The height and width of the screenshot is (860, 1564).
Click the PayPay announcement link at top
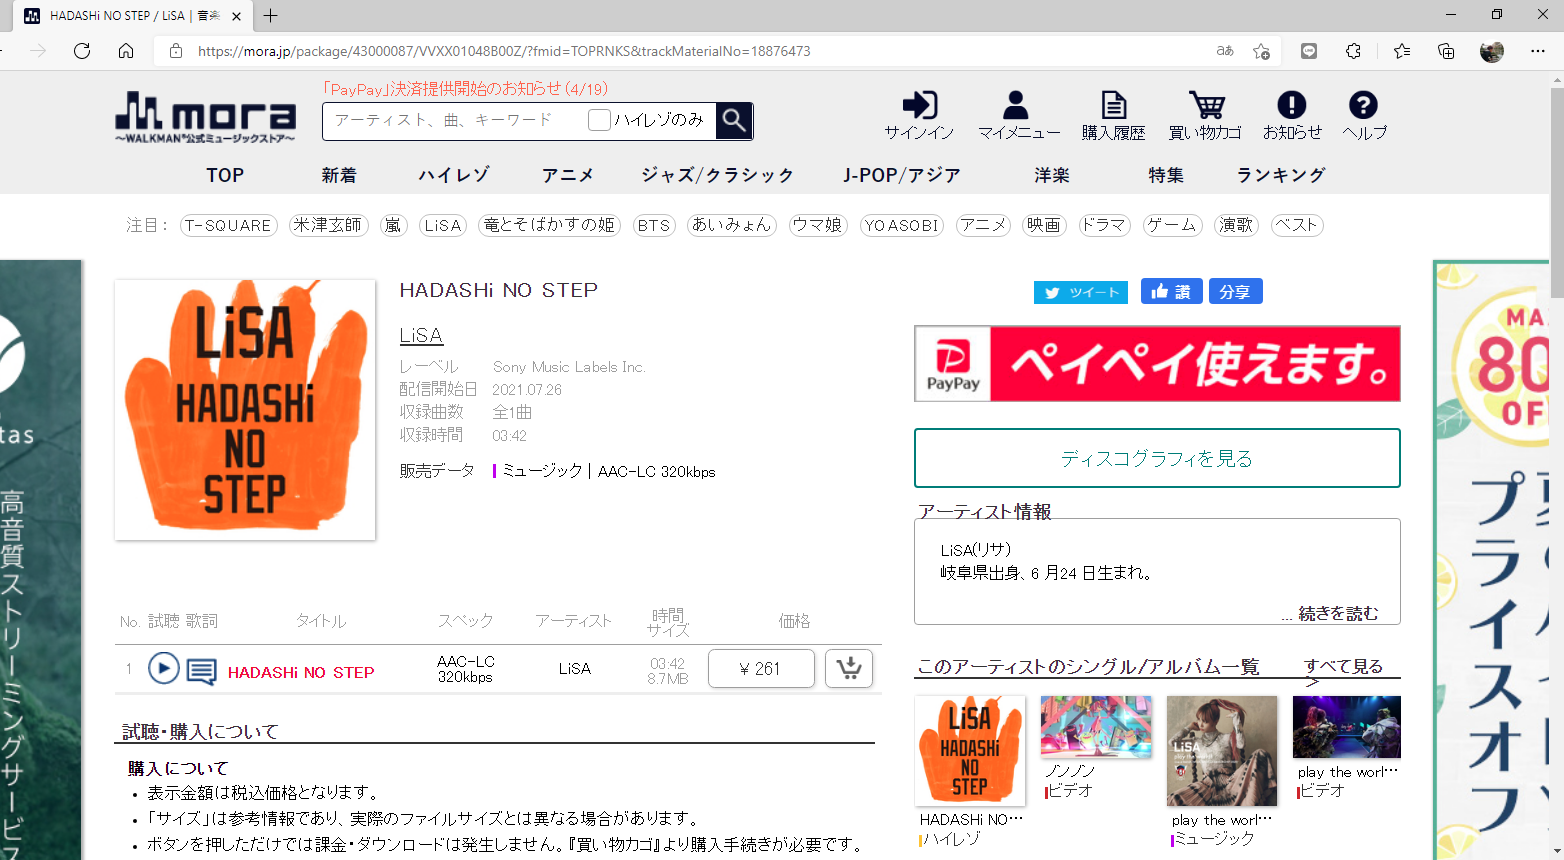[465, 89]
